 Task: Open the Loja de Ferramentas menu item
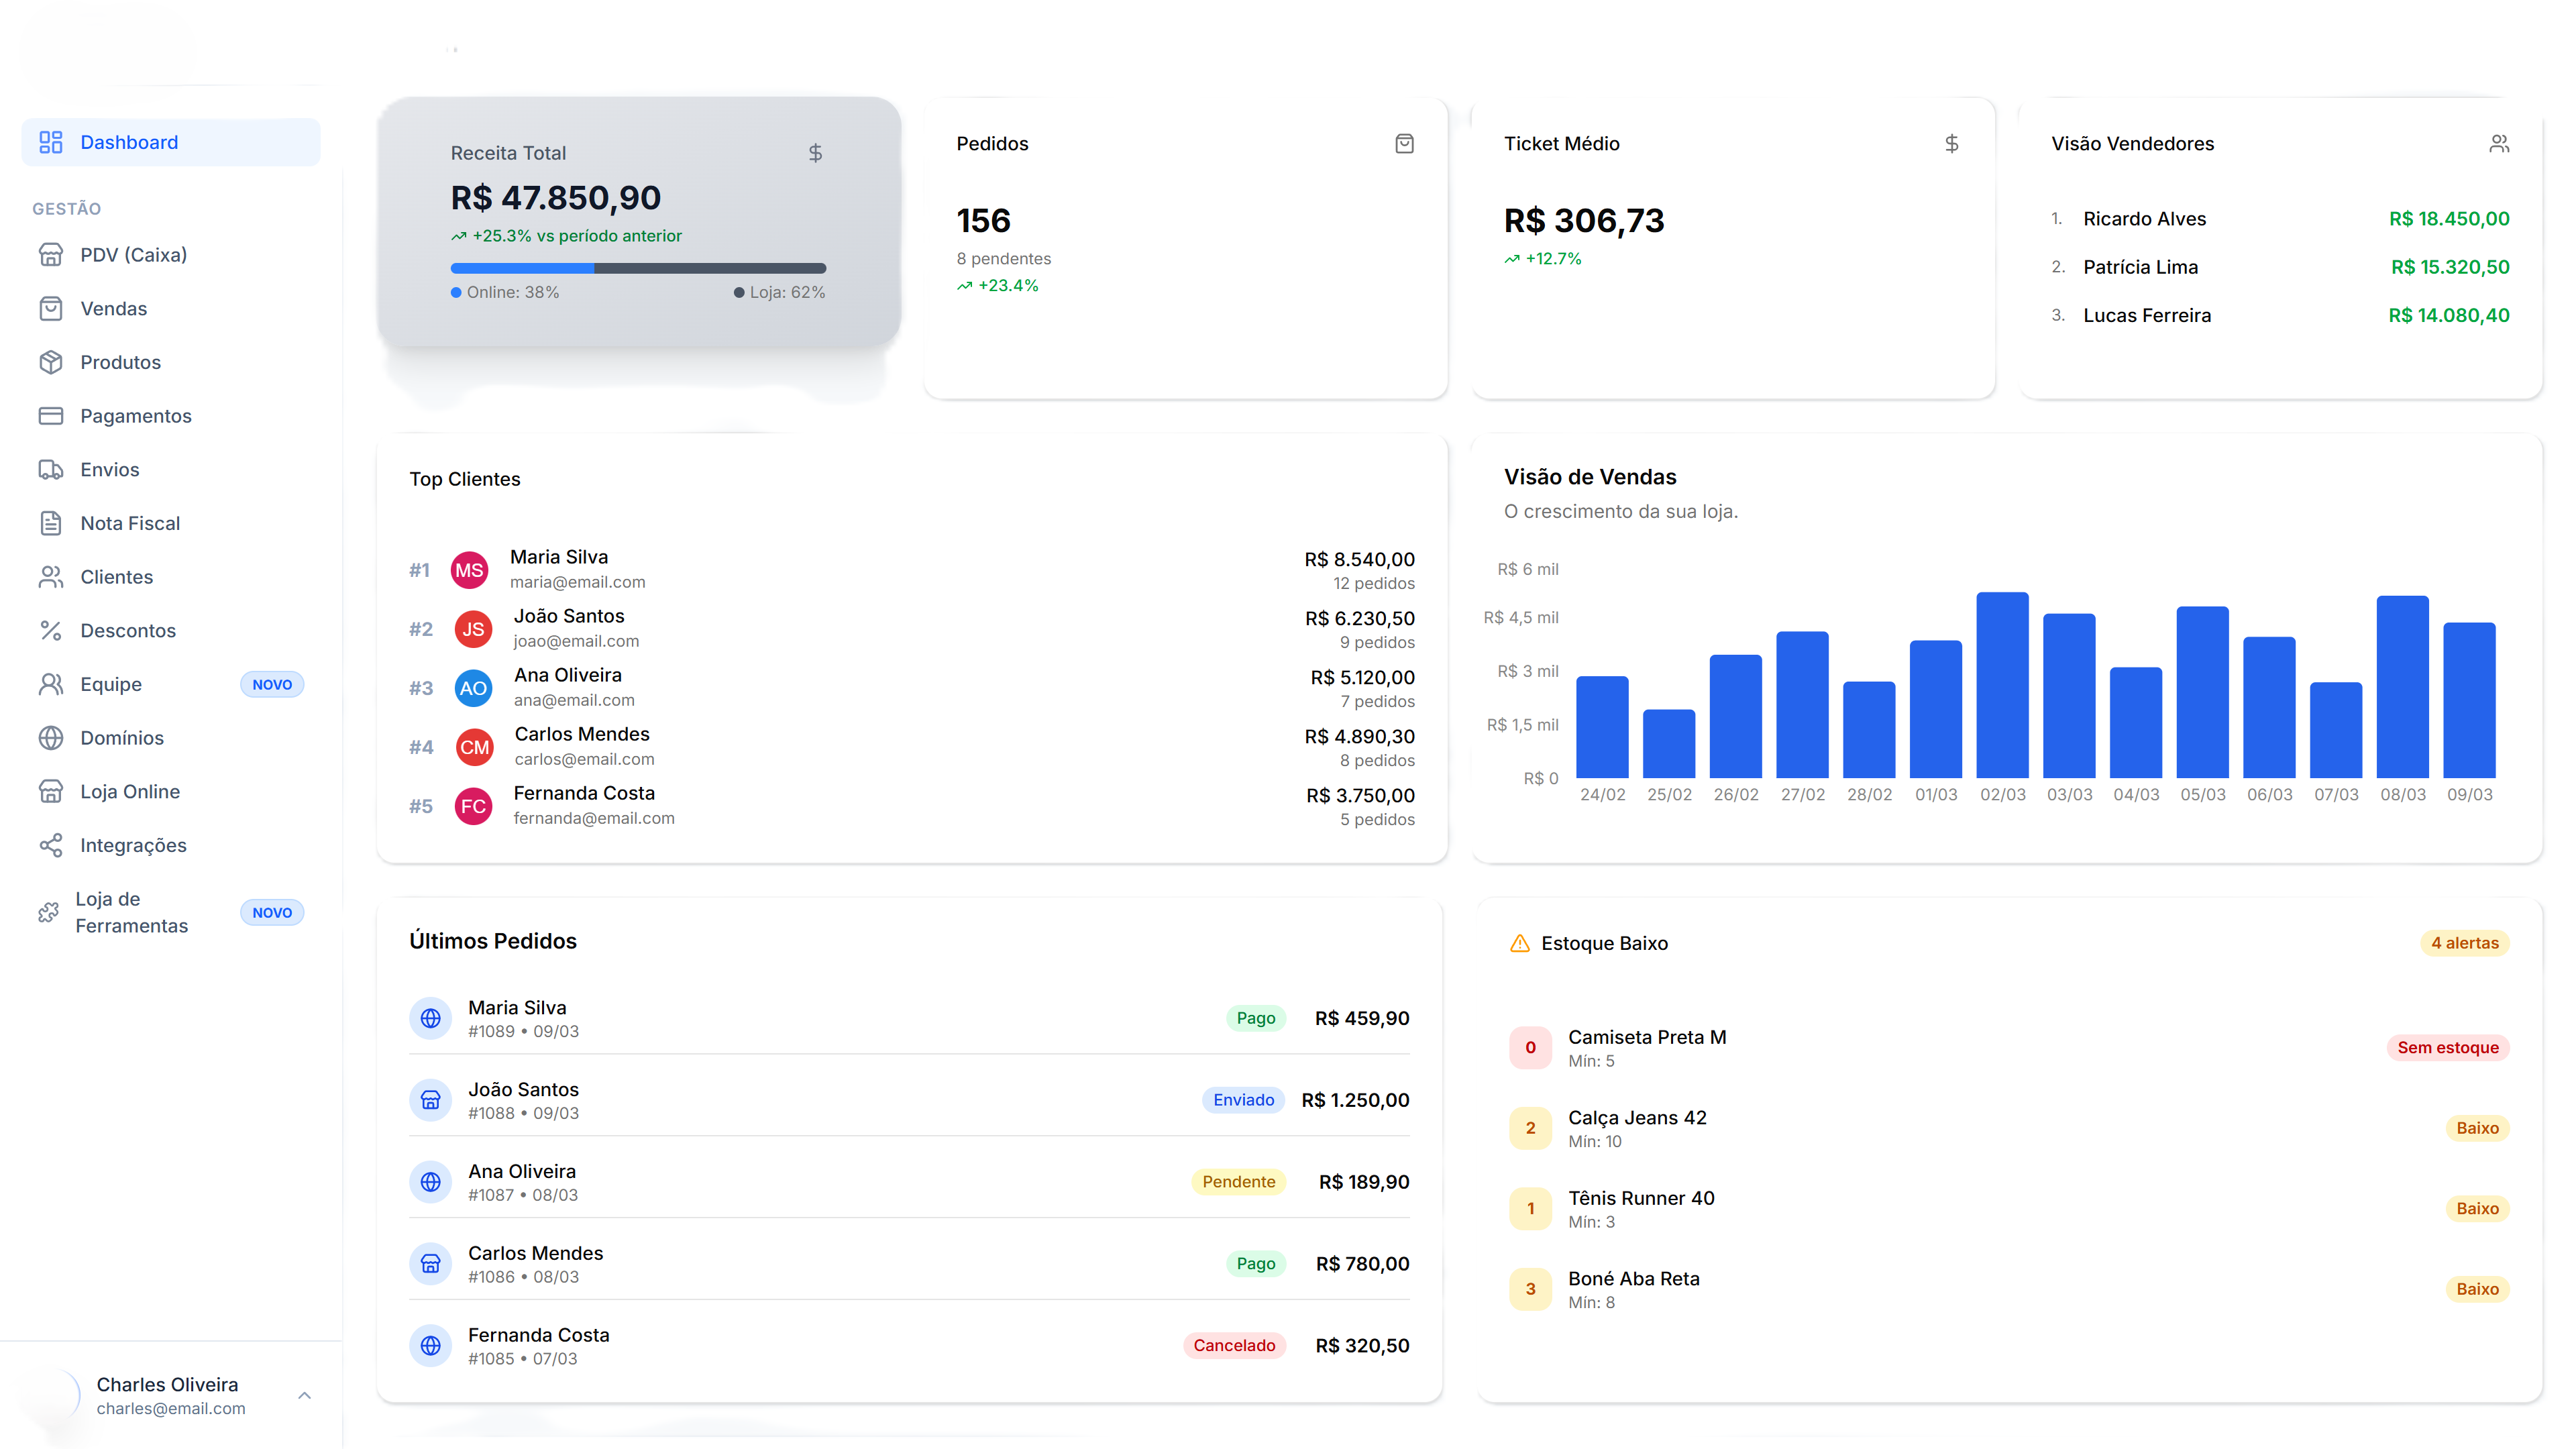tap(131, 912)
